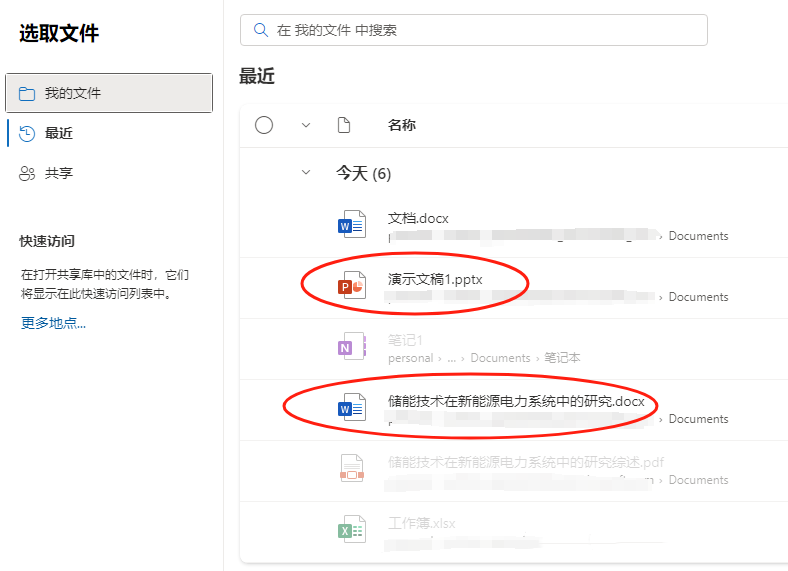The width and height of the screenshot is (788, 571).
Task: Open Documents path link under 文档.docx
Action: coord(698,236)
